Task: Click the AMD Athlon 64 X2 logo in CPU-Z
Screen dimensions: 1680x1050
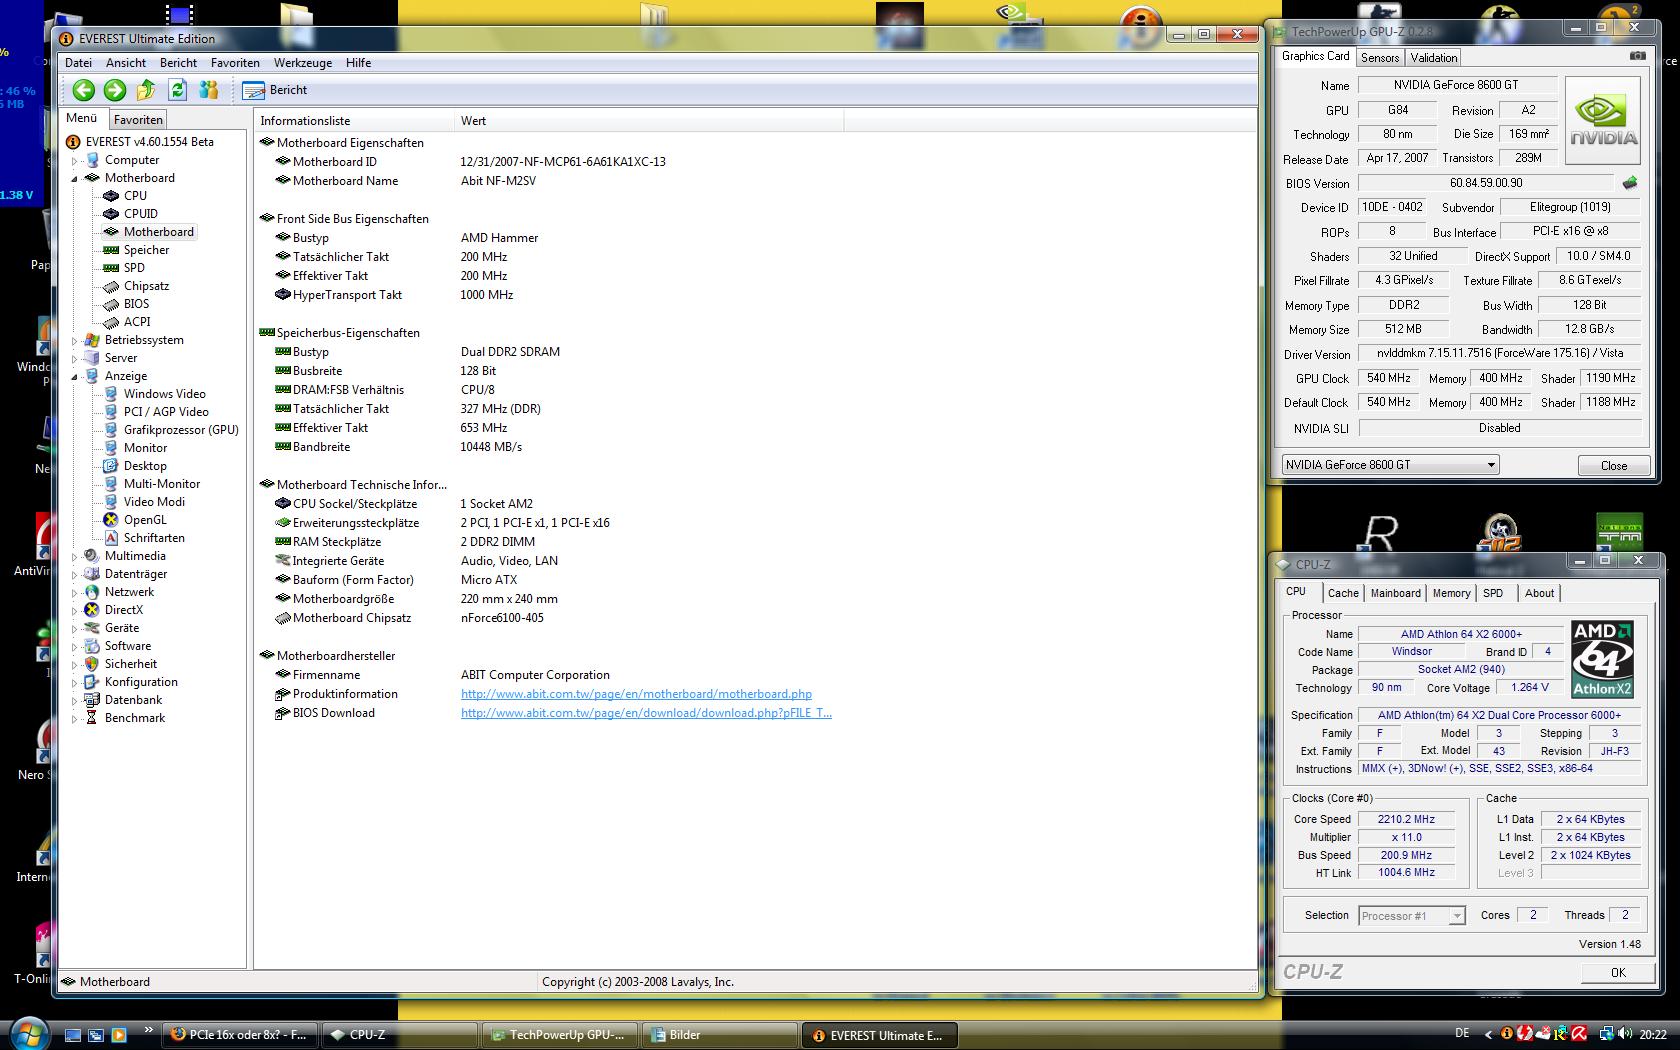Action: pyautogui.click(x=1602, y=659)
